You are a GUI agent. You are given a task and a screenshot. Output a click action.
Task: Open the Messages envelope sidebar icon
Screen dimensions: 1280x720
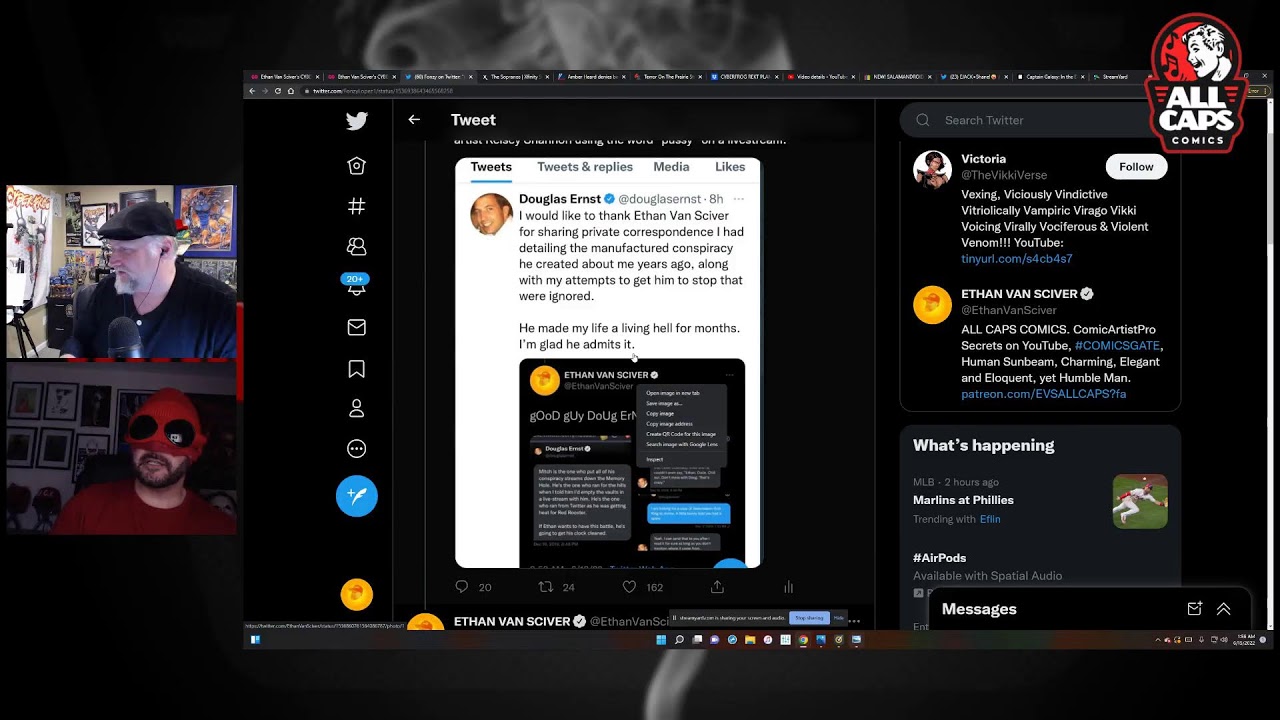coord(356,327)
